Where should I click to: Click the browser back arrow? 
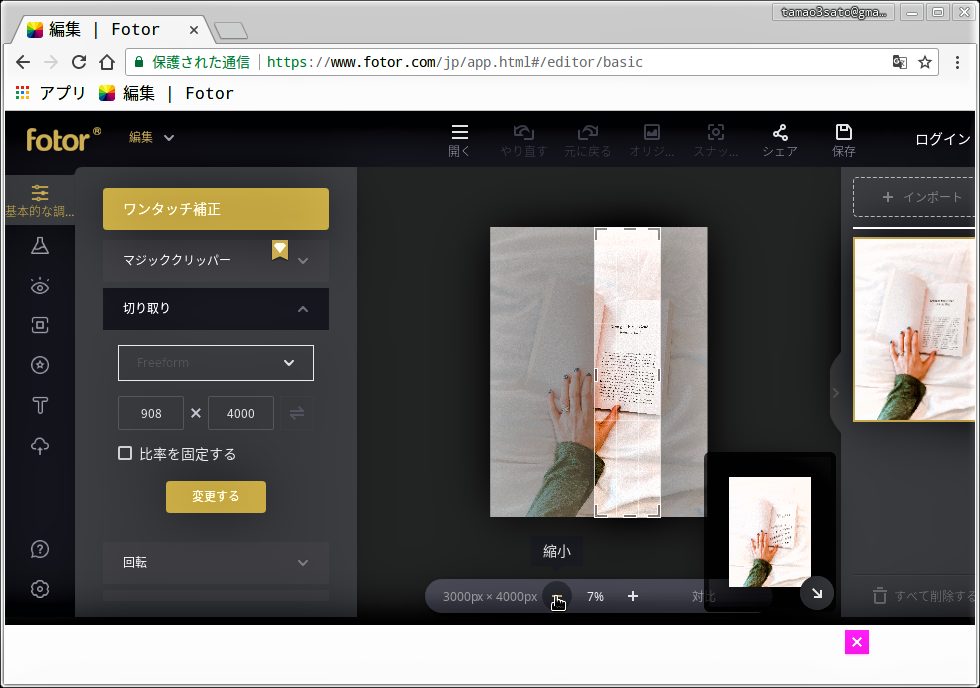[x=23, y=62]
